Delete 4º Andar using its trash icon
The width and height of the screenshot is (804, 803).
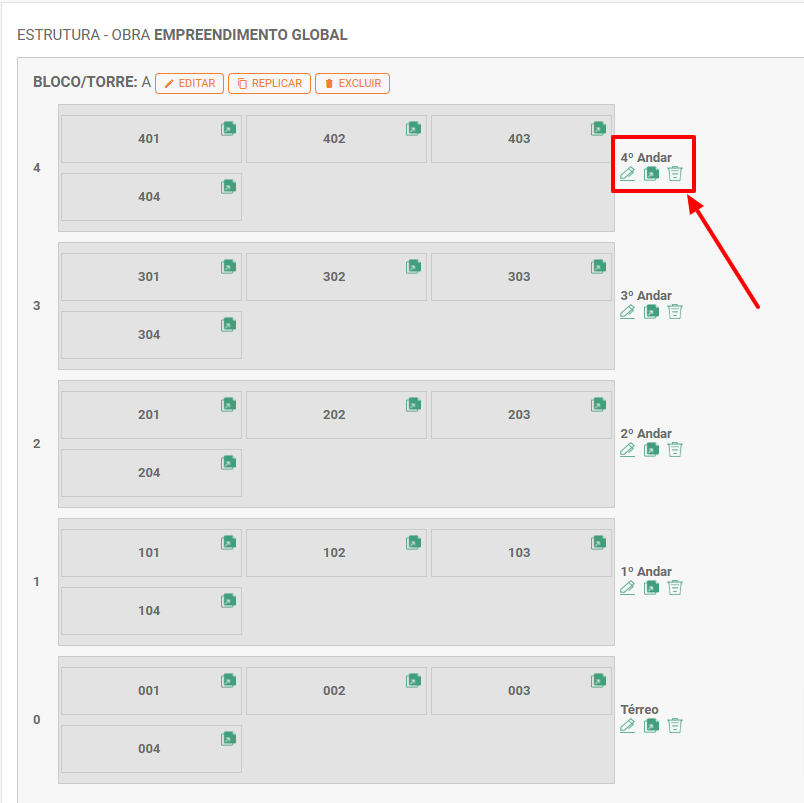[x=675, y=174]
